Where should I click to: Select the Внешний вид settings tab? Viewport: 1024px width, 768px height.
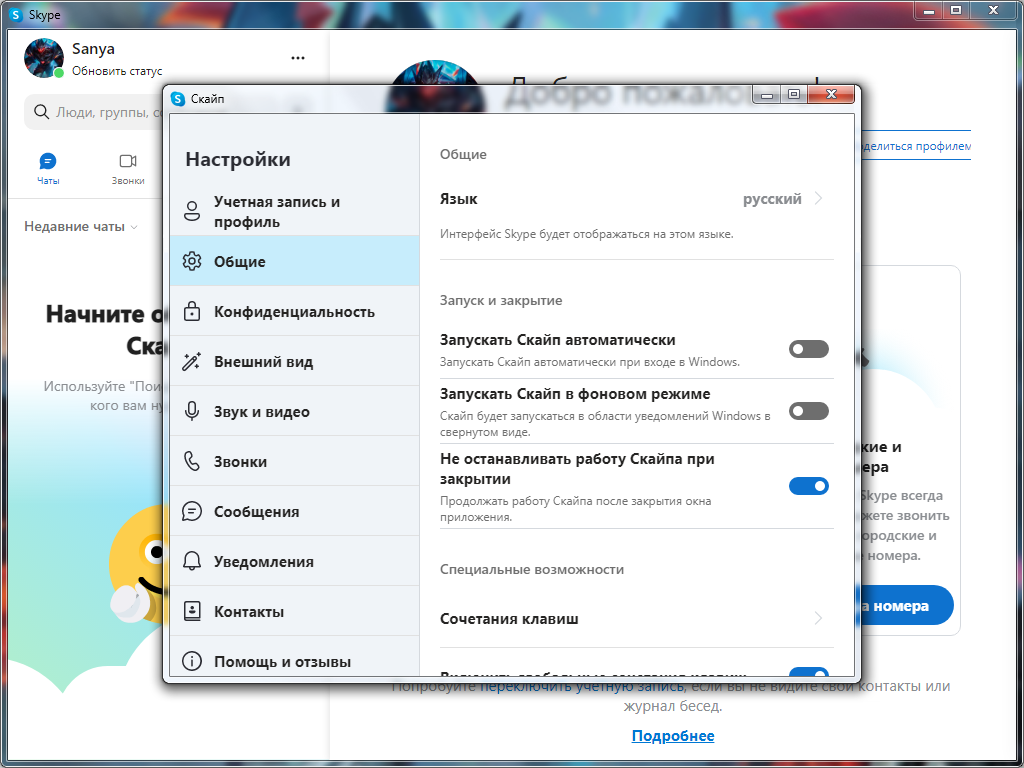point(295,361)
